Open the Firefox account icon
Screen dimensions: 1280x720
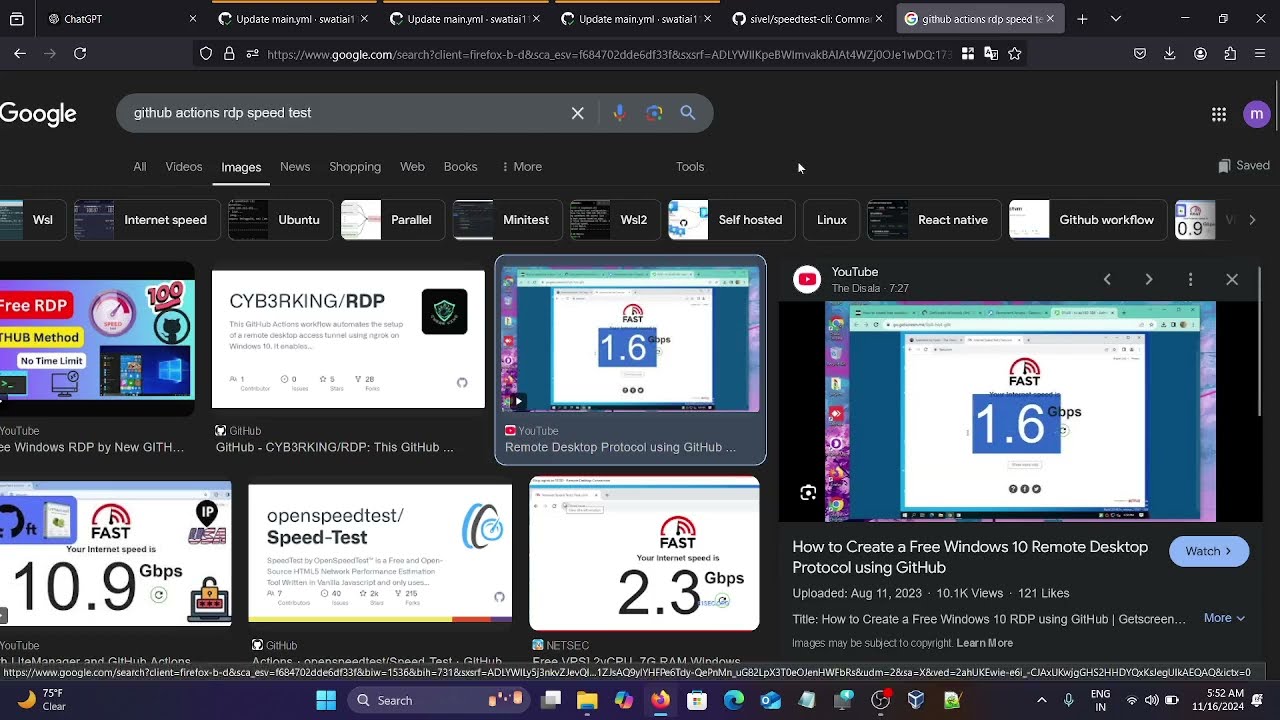coord(1200,53)
